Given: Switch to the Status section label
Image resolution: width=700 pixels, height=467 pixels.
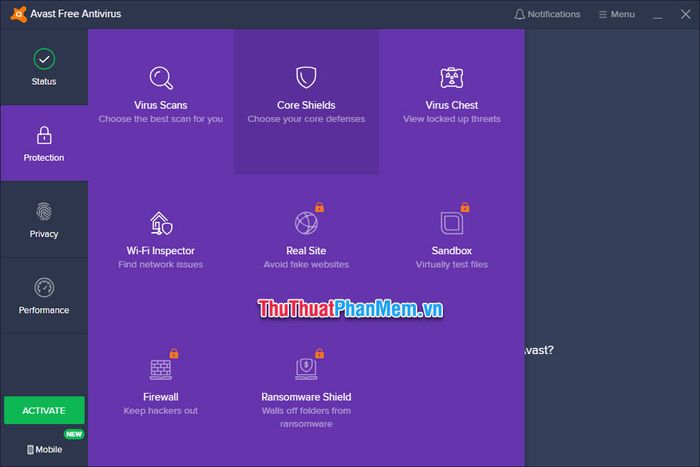Looking at the screenshot, I should (44, 81).
